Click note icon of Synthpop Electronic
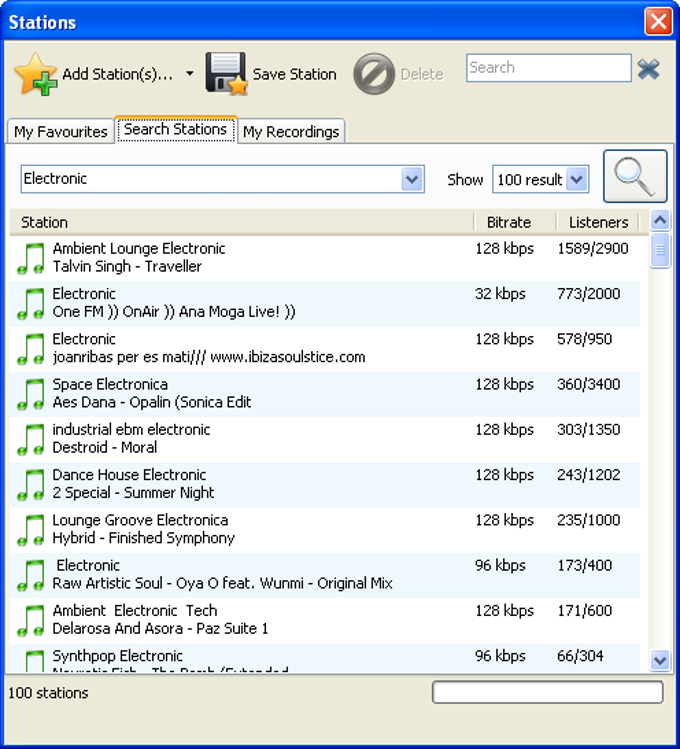Image resolution: width=680 pixels, height=749 pixels. pos(33,661)
